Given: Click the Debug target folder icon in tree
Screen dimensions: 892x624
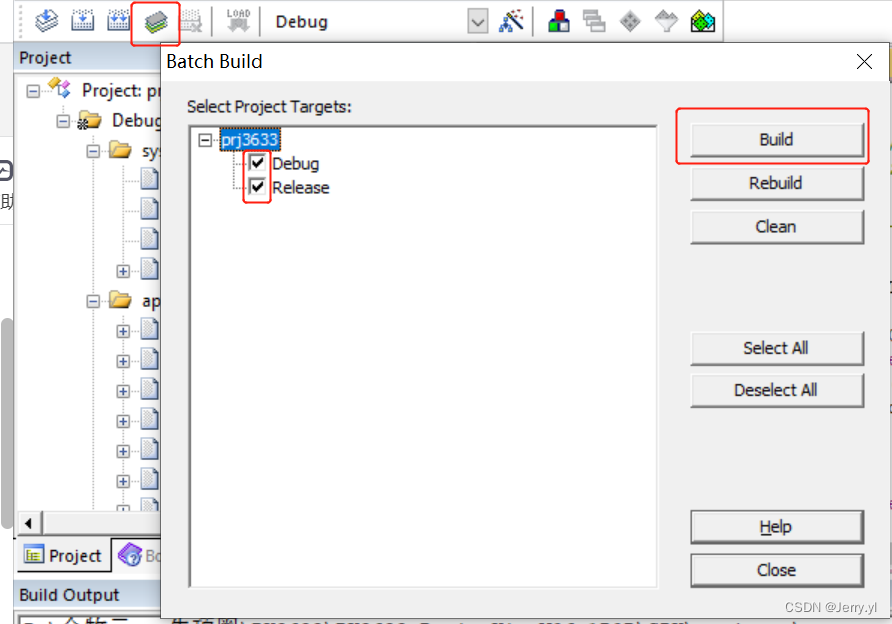Looking at the screenshot, I should pyautogui.click(x=89, y=121).
